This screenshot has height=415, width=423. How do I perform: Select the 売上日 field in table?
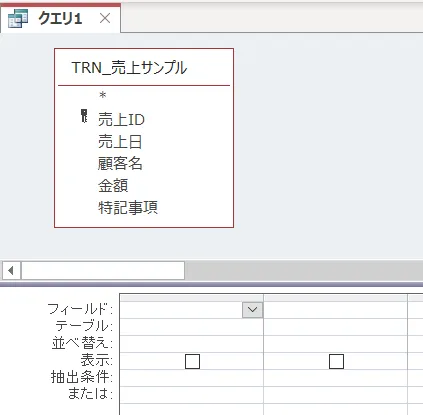(x=120, y=141)
